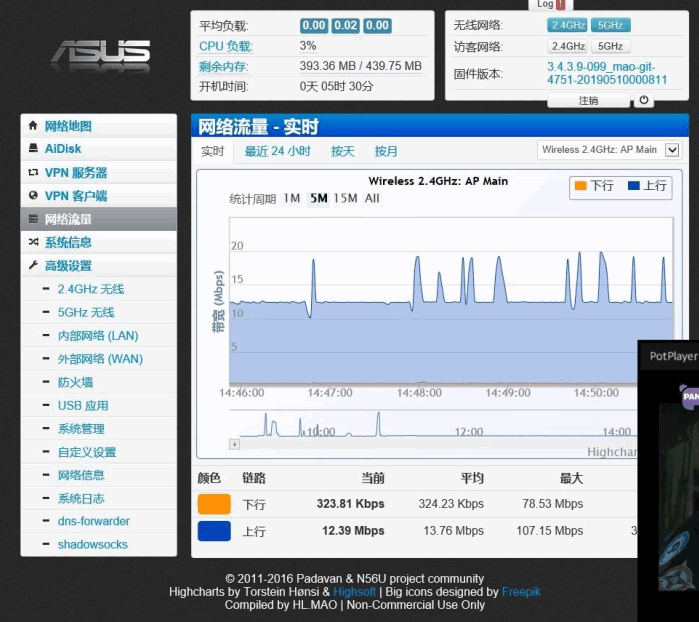
Task: Click the chart scrollbar left arrow
Action: pos(234,444)
